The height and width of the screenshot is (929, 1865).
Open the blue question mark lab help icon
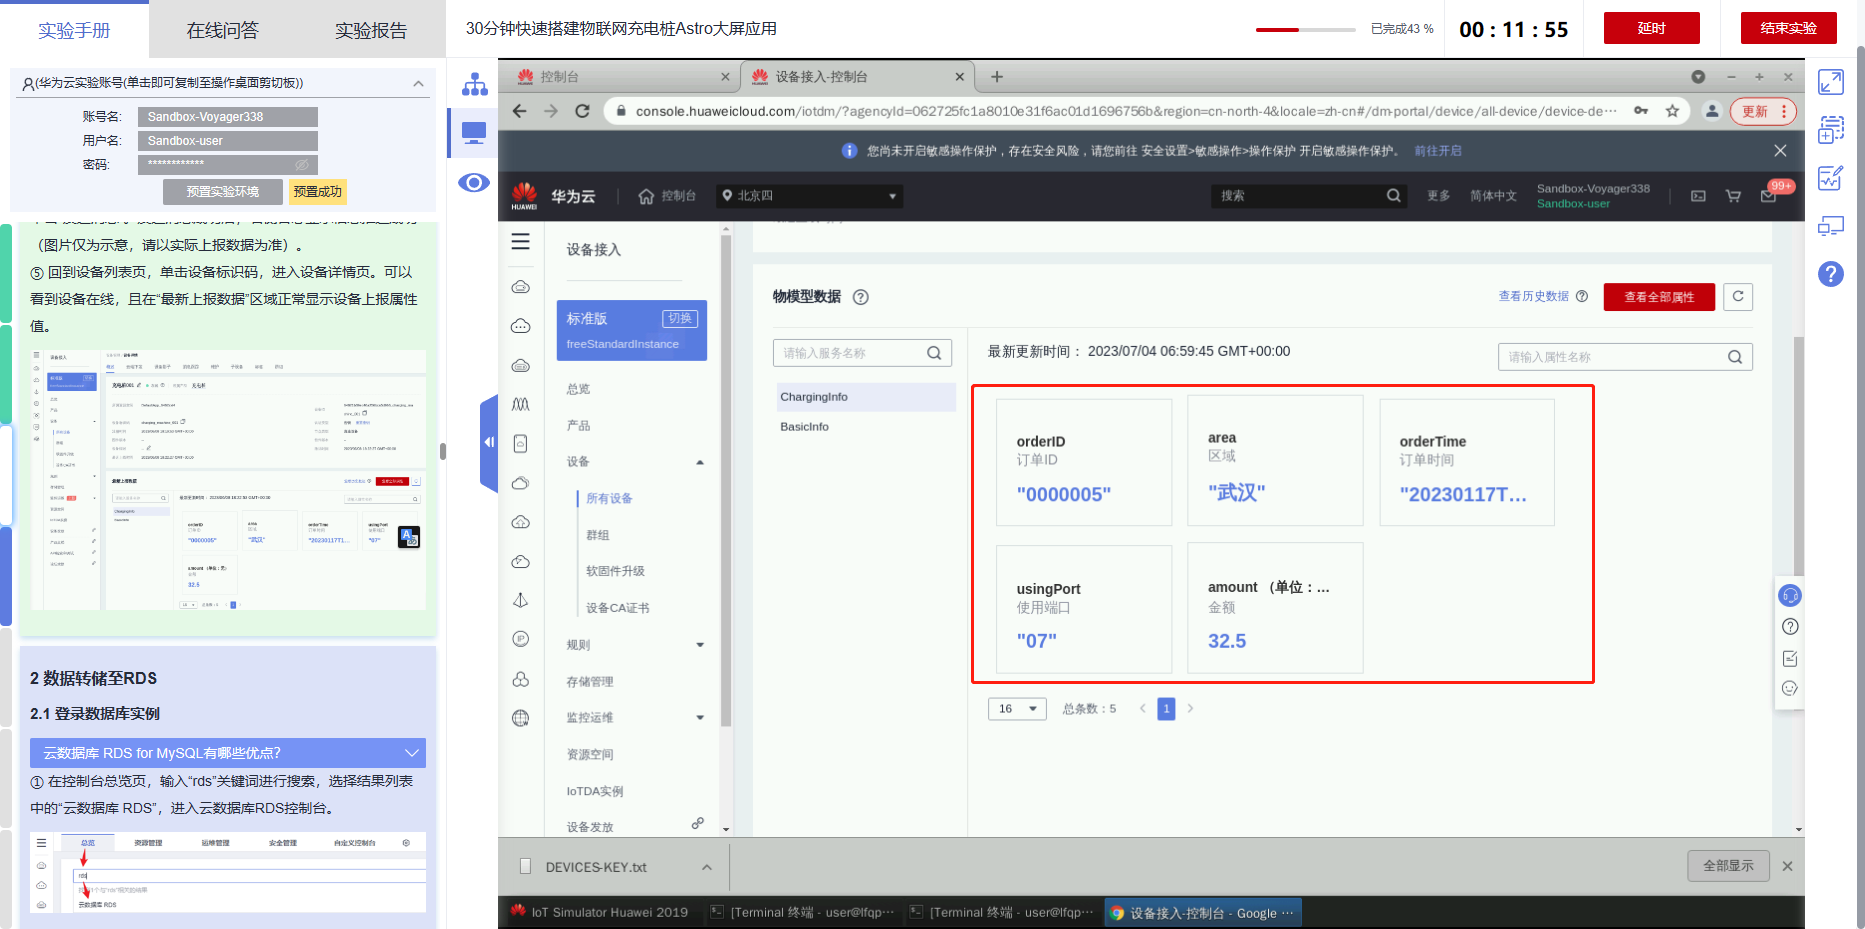(x=1831, y=274)
